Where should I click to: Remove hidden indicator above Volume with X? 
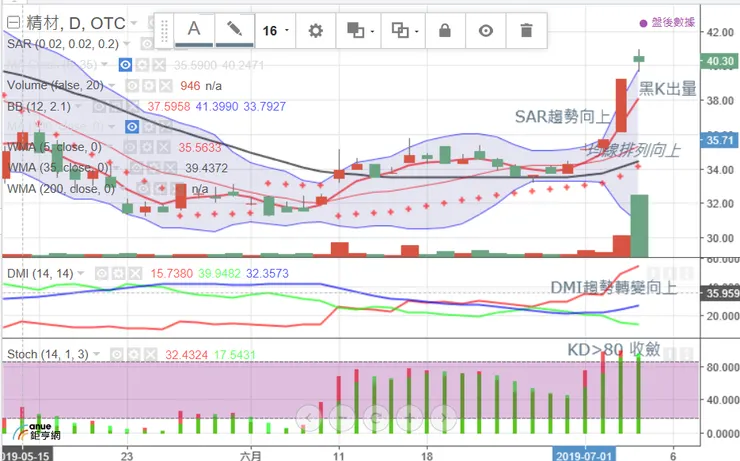tap(159, 65)
